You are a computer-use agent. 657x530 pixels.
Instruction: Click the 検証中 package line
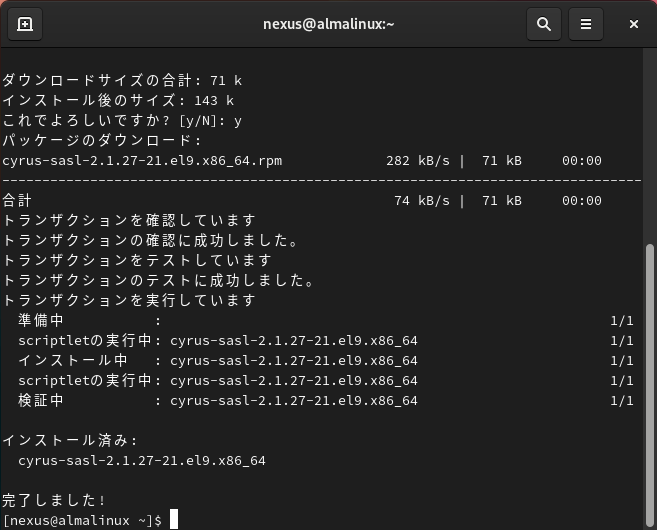pos(217,400)
